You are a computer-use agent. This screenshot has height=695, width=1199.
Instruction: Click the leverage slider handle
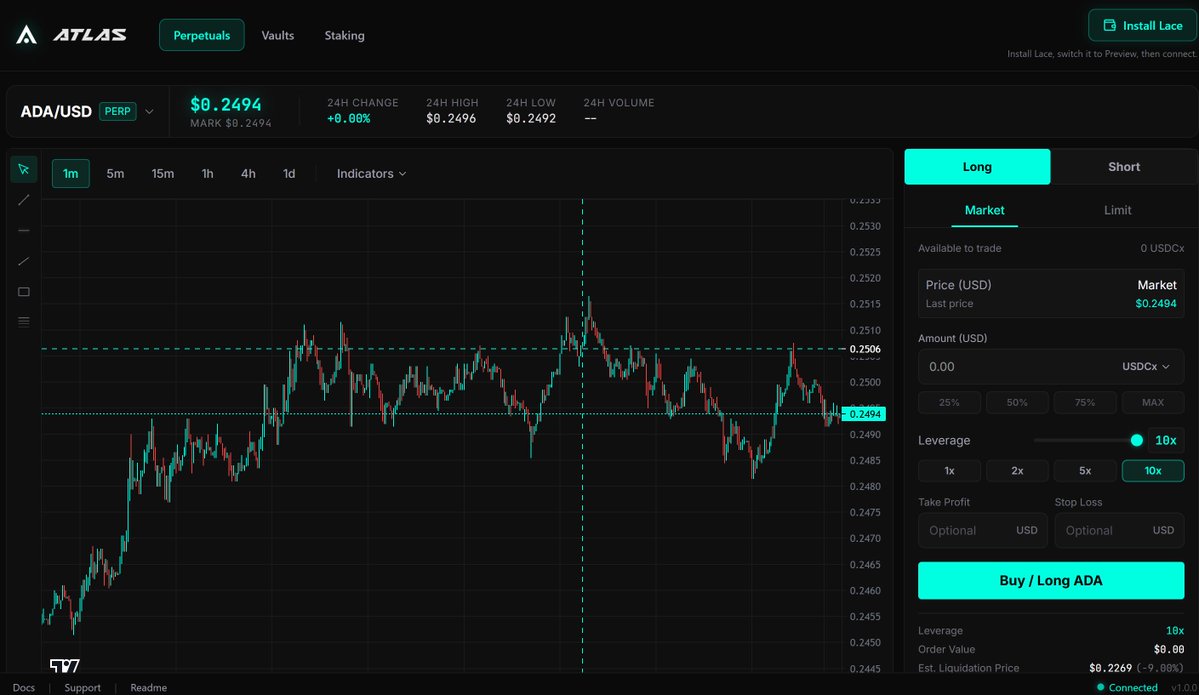(x=1136, y=440)
